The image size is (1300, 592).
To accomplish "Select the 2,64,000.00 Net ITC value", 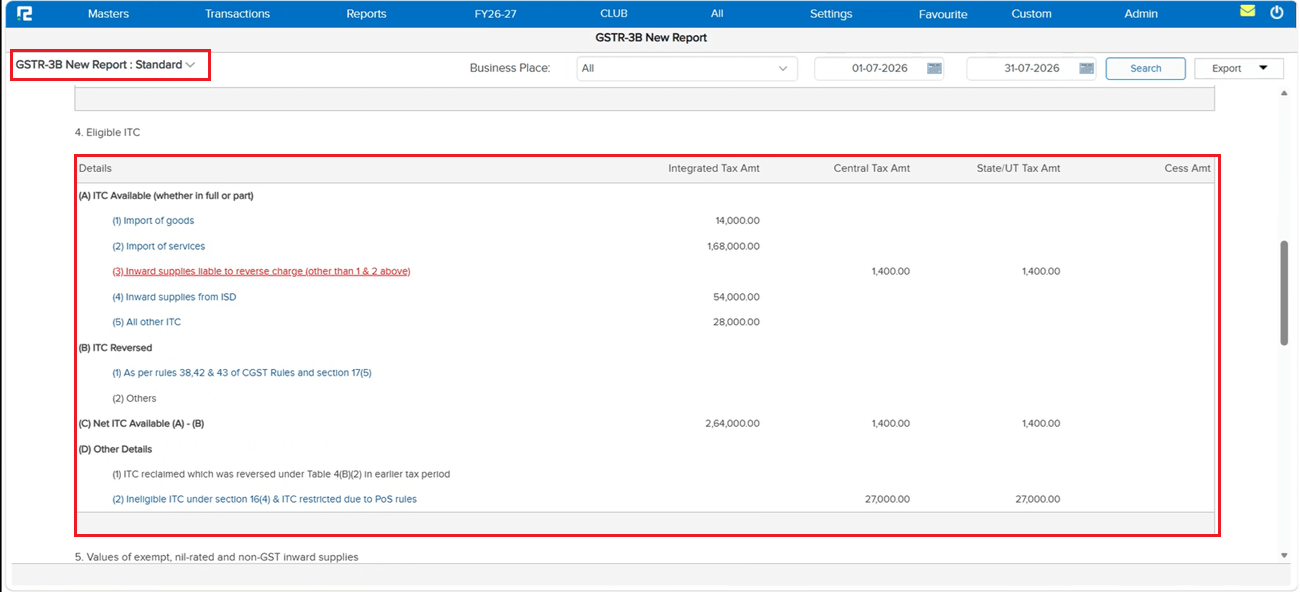I will click(733, 424).
